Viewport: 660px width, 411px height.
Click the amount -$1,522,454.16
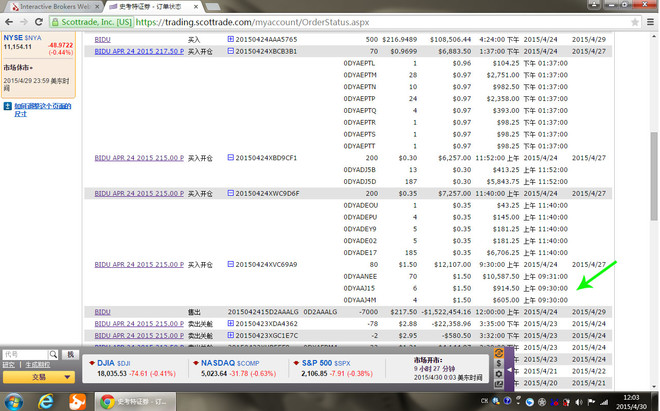(x=446, y=312)
